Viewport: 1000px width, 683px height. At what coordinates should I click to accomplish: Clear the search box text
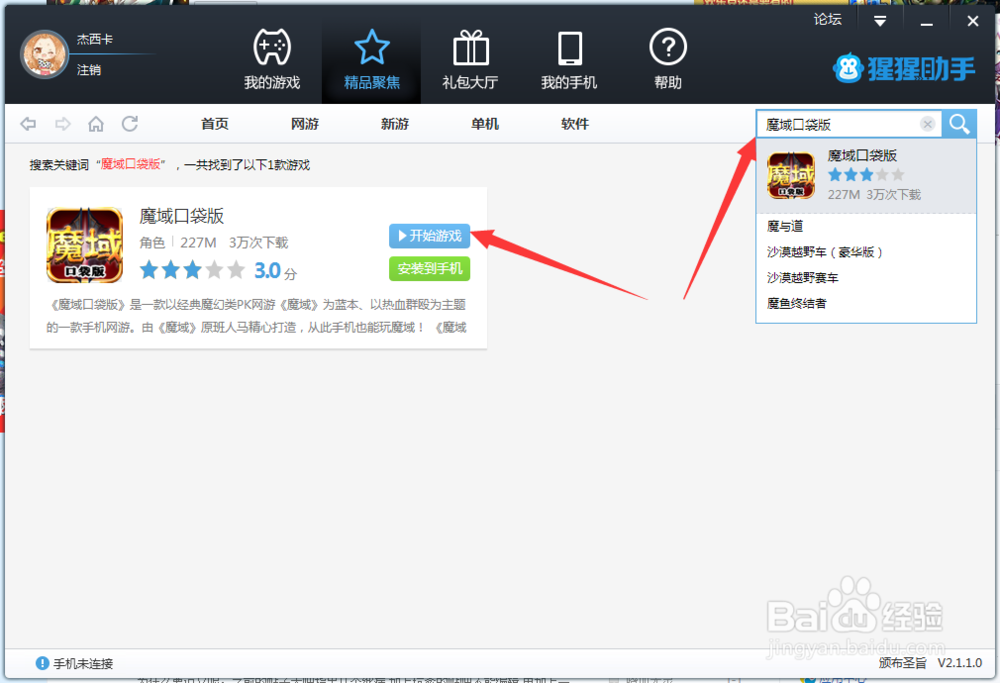click(928, 124)
